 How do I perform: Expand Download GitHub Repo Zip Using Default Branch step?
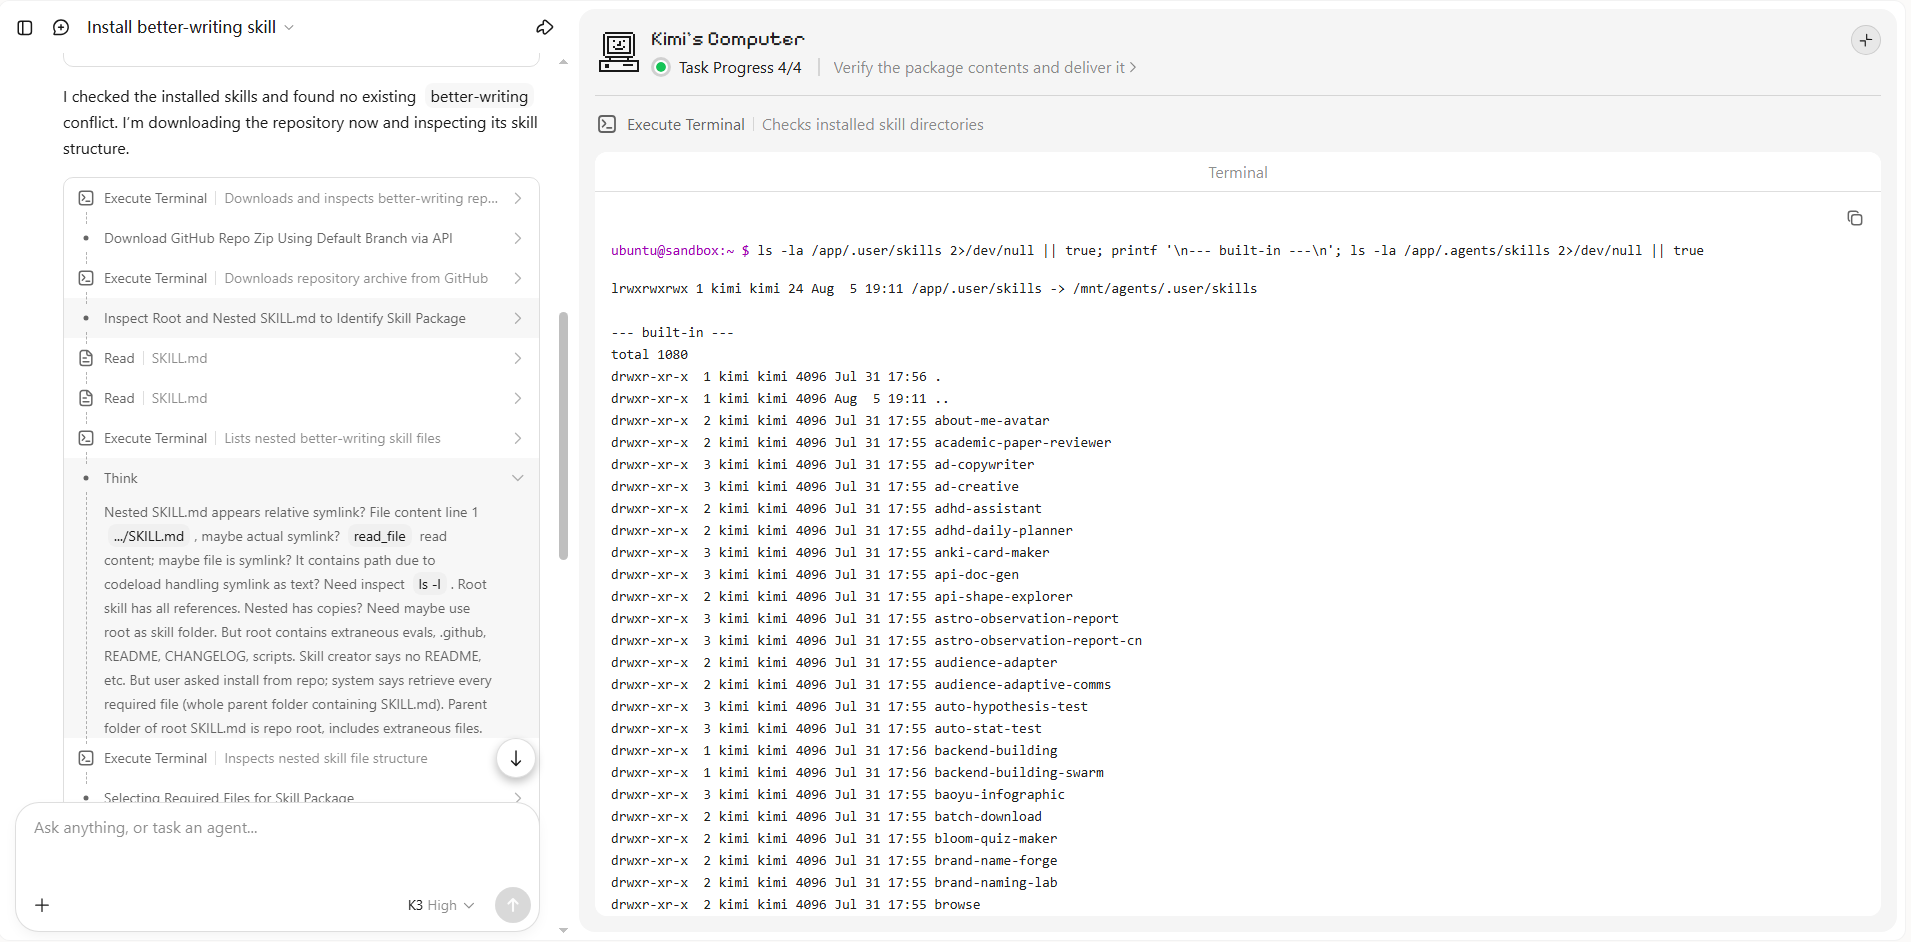(301, 238)
